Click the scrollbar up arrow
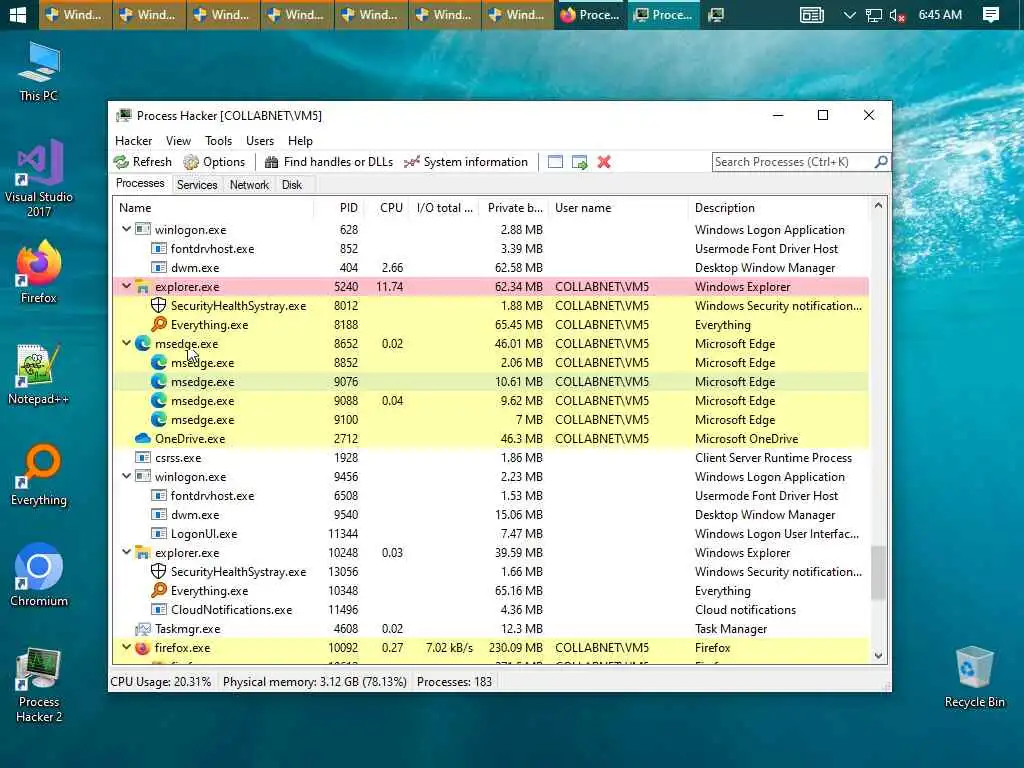The height and width of the screenshot is (768, 1024). pyautogui.click(x=878, y=206)
